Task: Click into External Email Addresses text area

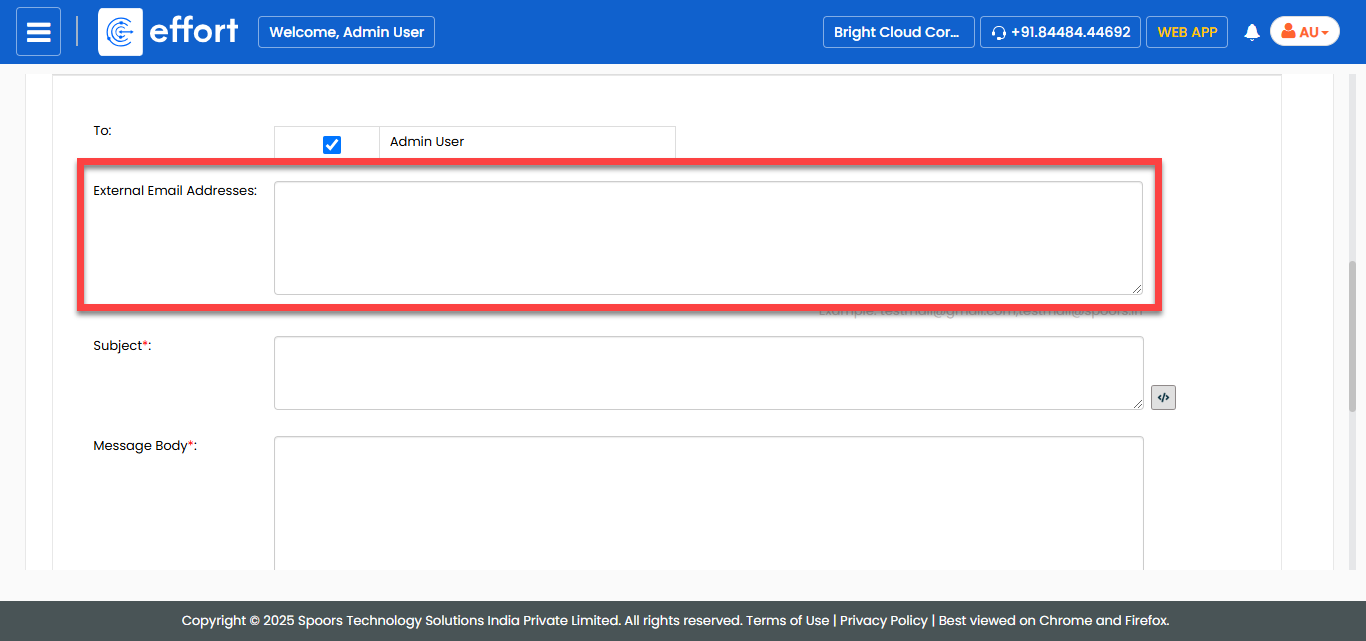Action: coord(707,238)
